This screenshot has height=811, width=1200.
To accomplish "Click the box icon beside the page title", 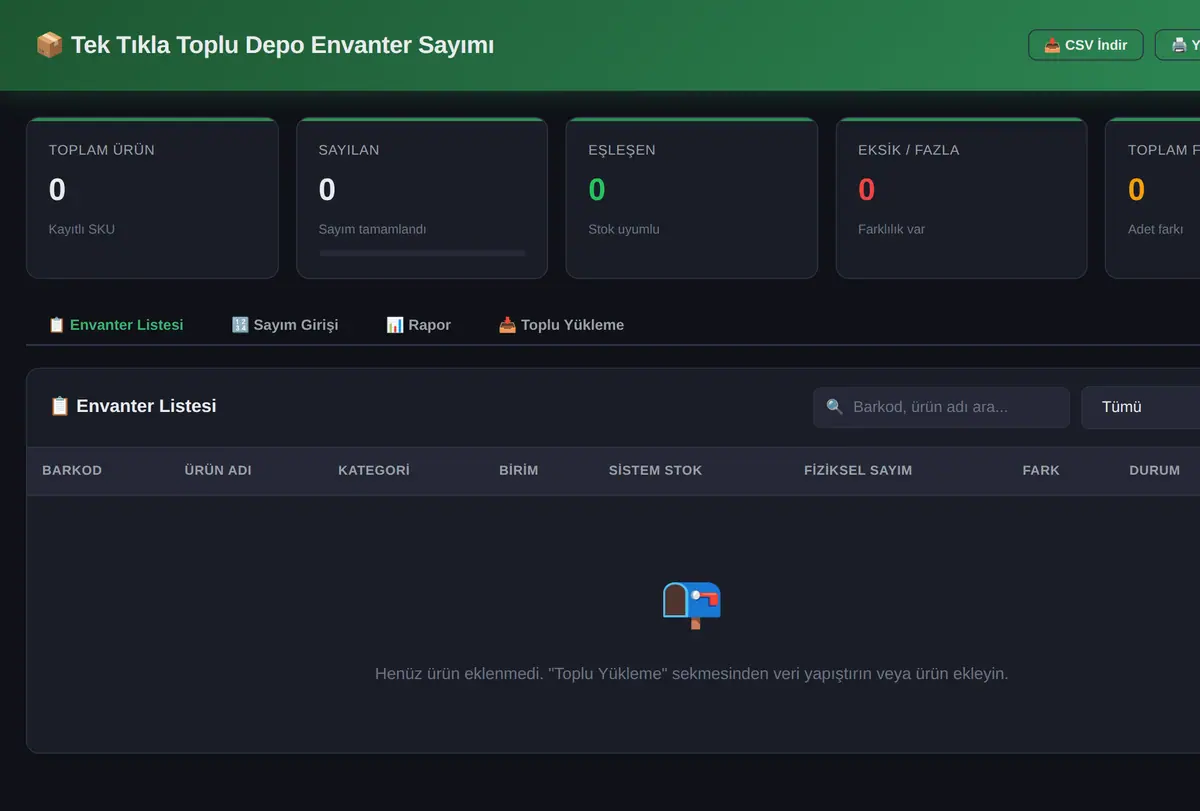I will [x=49, y=45].
